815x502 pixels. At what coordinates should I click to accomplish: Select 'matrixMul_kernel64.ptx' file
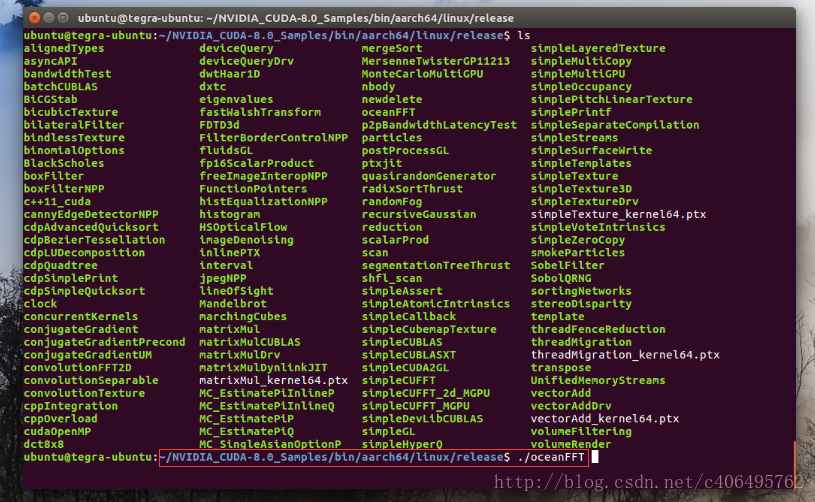coord(273,380)
